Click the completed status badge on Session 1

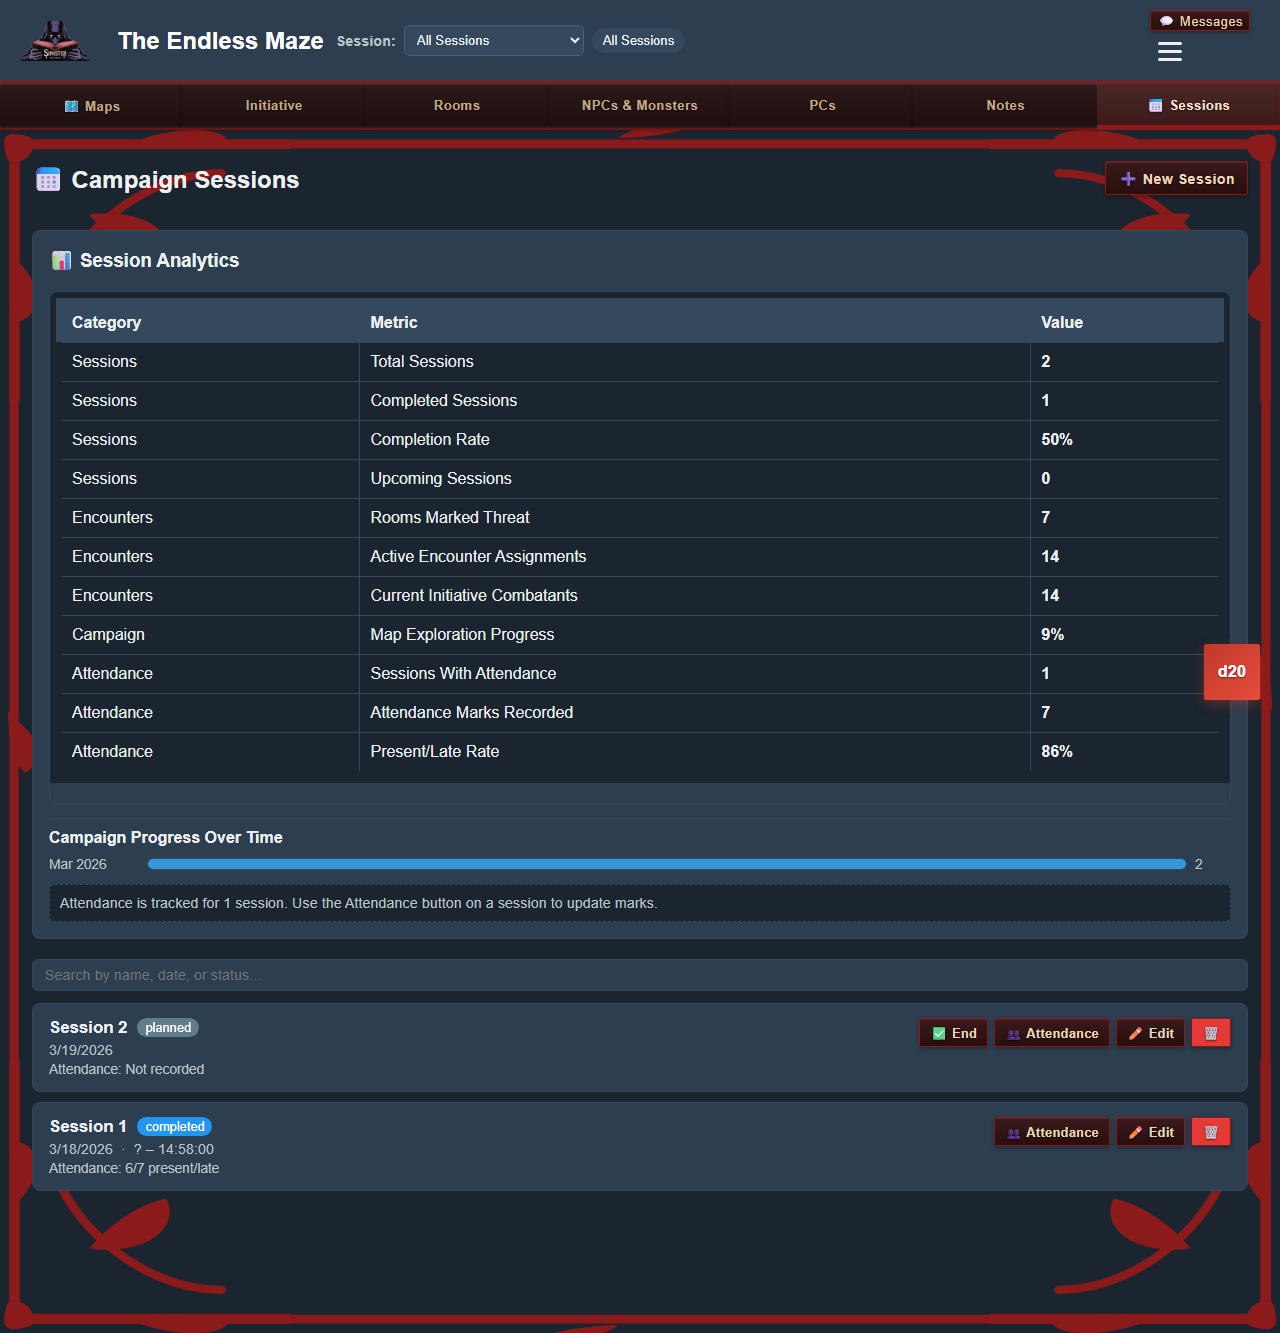coord(174,1126)
